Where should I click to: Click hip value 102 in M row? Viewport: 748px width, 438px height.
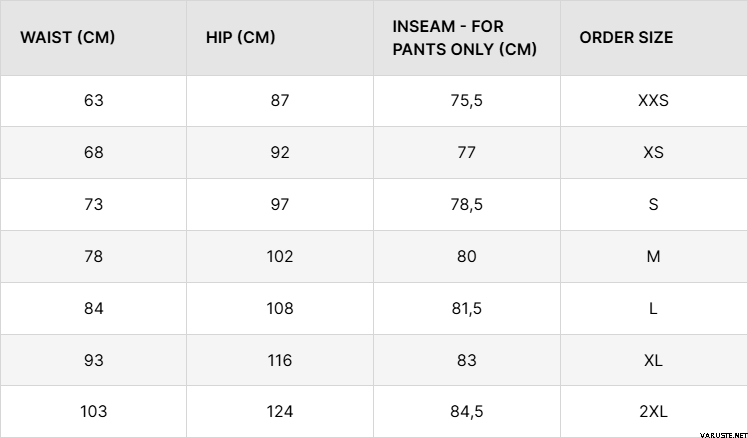(x=280, y=256)
